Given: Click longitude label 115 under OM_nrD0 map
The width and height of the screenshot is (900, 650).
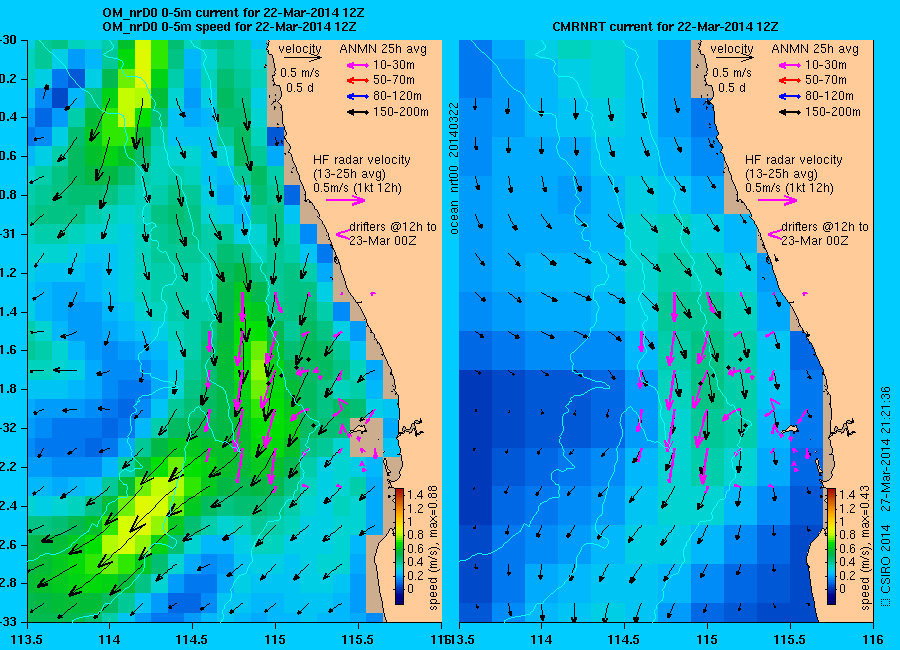Looking at the screenshot, I should click(x=275, y=639).
